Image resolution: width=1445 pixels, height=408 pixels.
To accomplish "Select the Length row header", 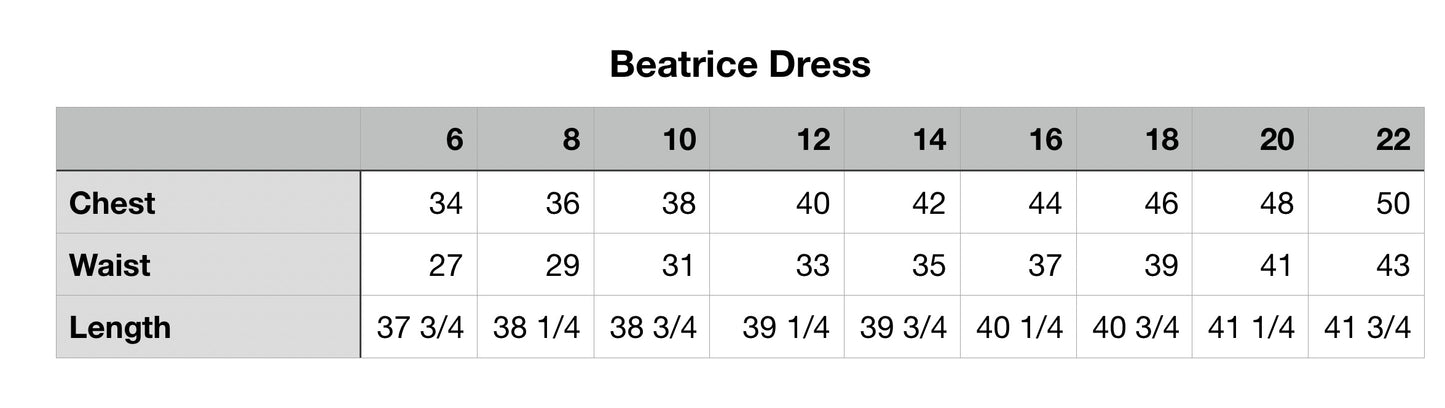I will click(120, 327).
